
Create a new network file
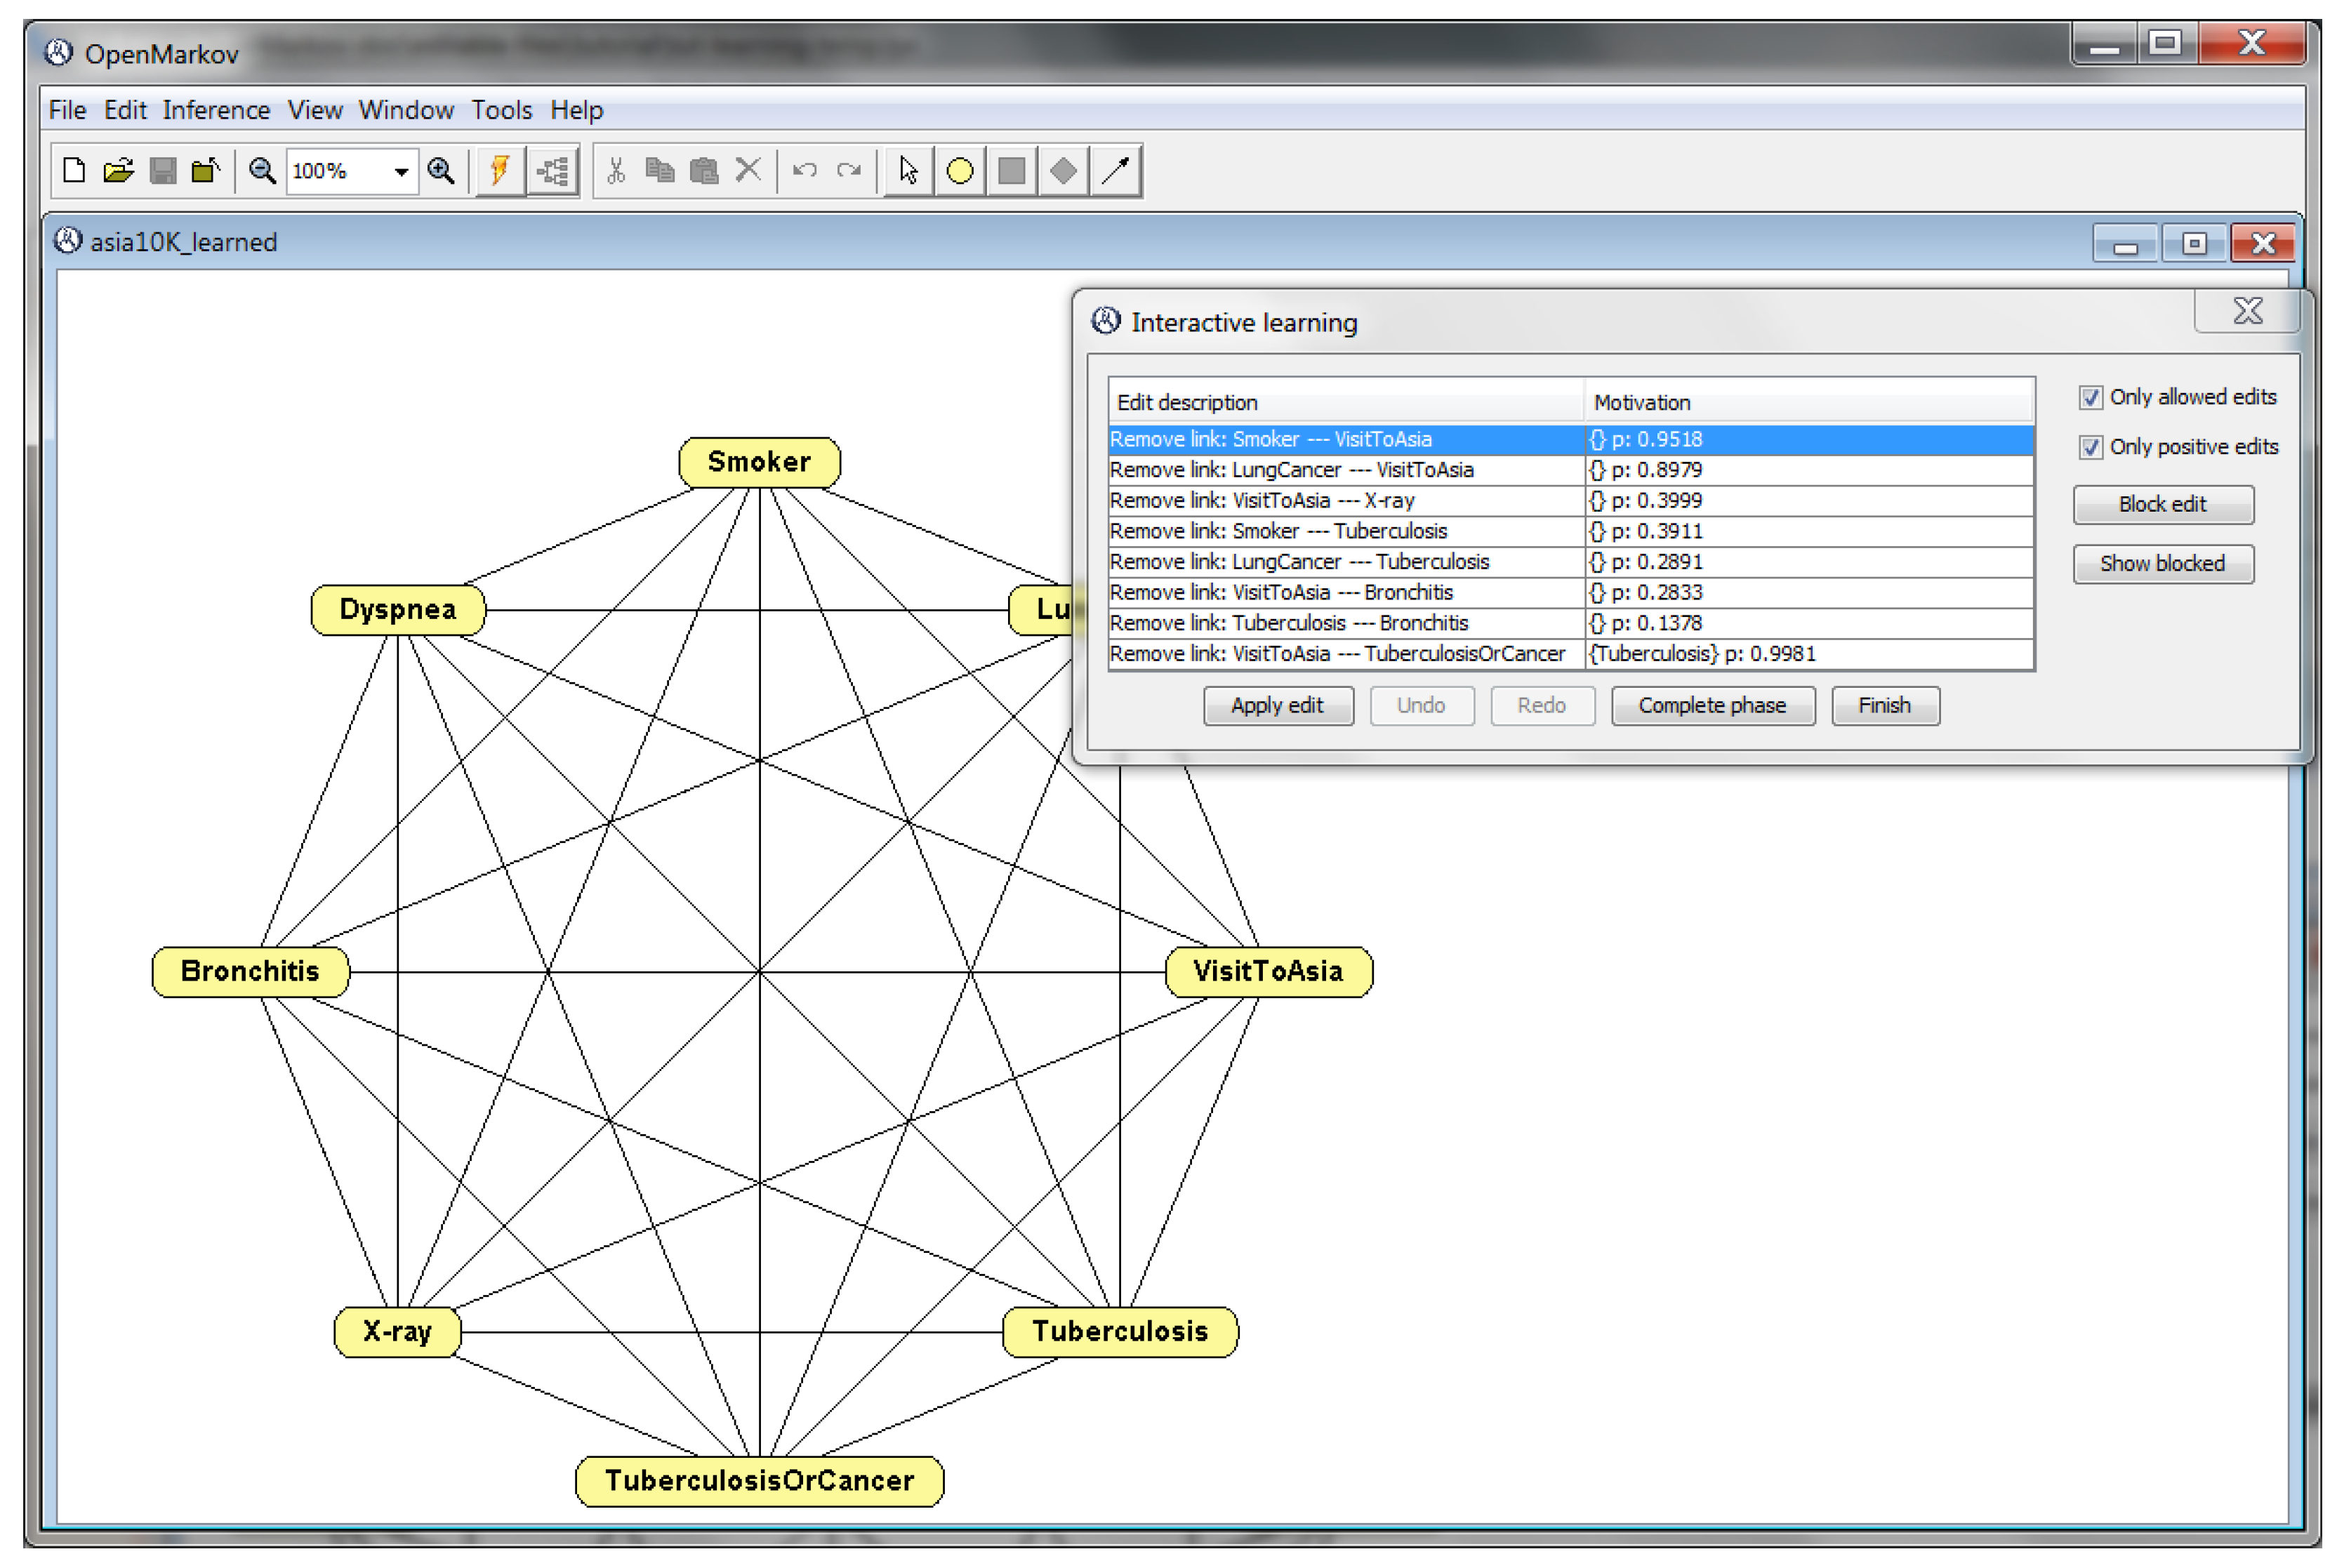pos(73,171)
